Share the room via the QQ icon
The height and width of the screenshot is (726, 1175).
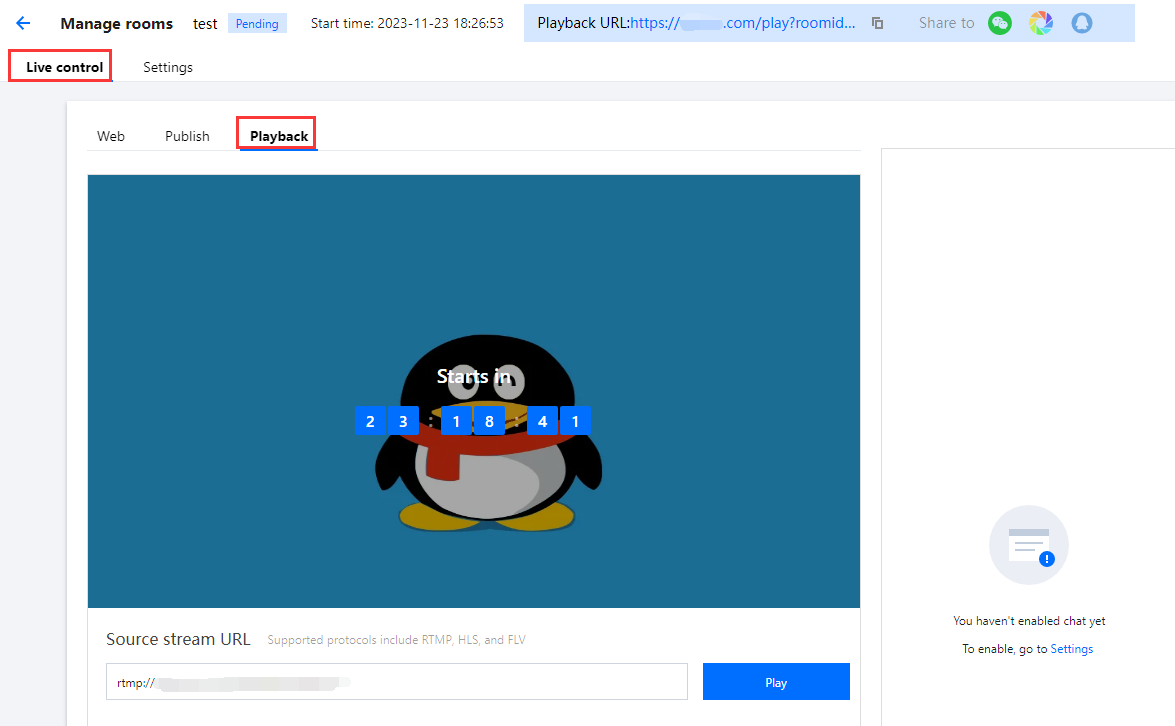point(1082,22)
